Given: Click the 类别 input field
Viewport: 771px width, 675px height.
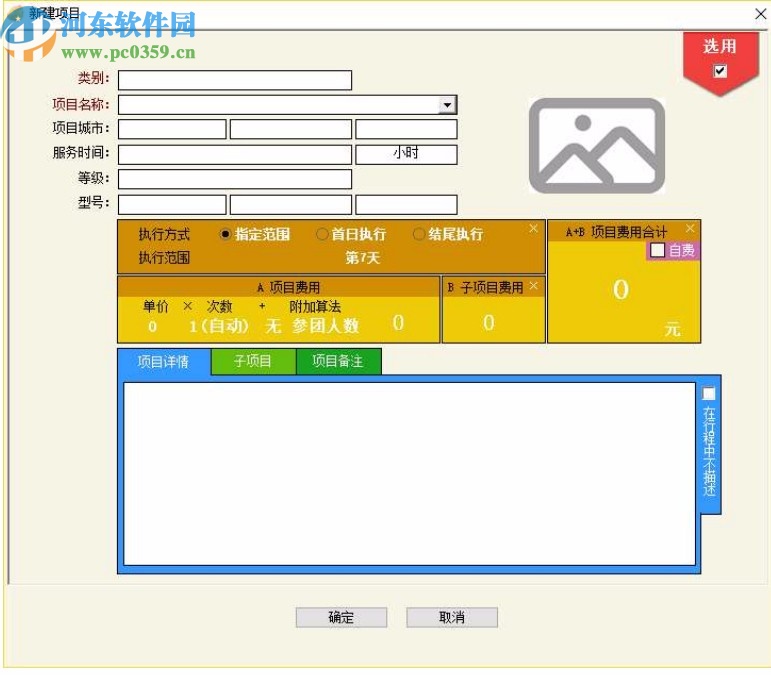Looking at the screenshot, I should pyautogui.click(x=235, y=80).
